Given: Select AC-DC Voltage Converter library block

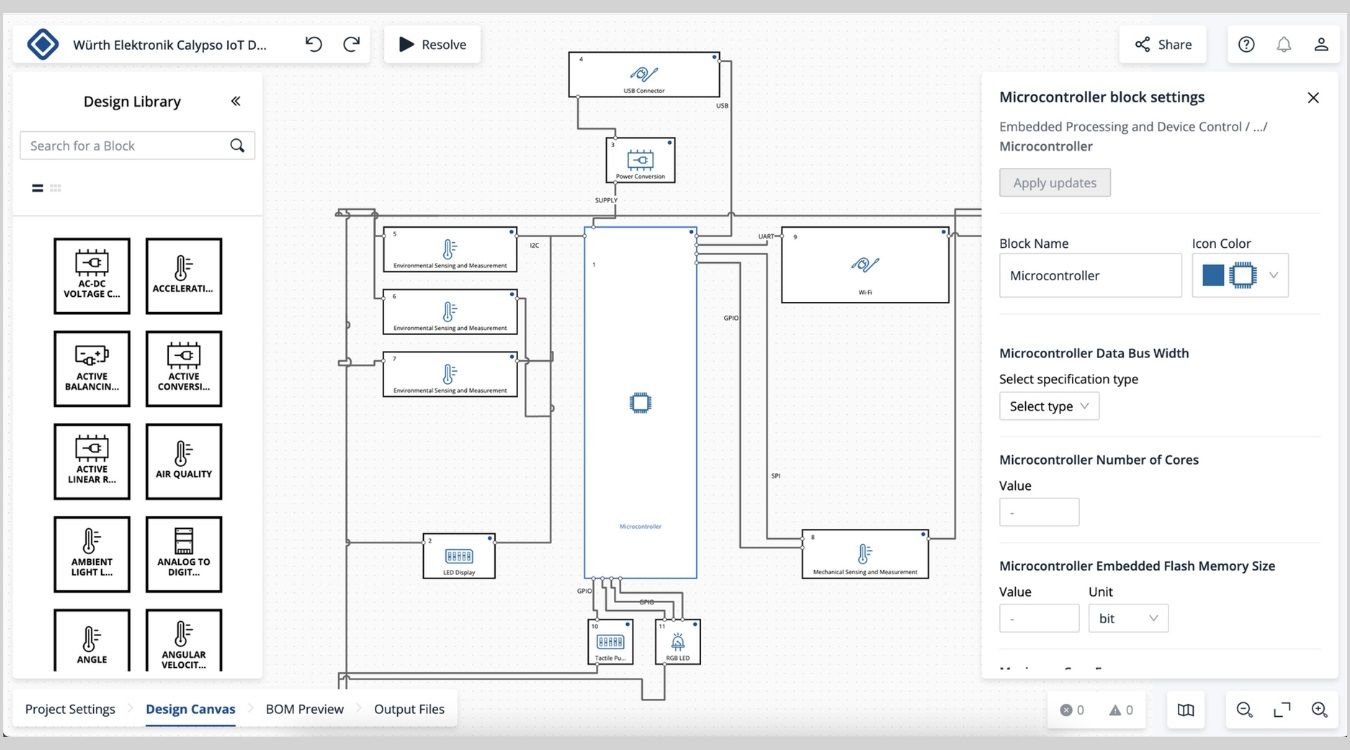Looking at the screenshot, I should [x=92, y=276].
